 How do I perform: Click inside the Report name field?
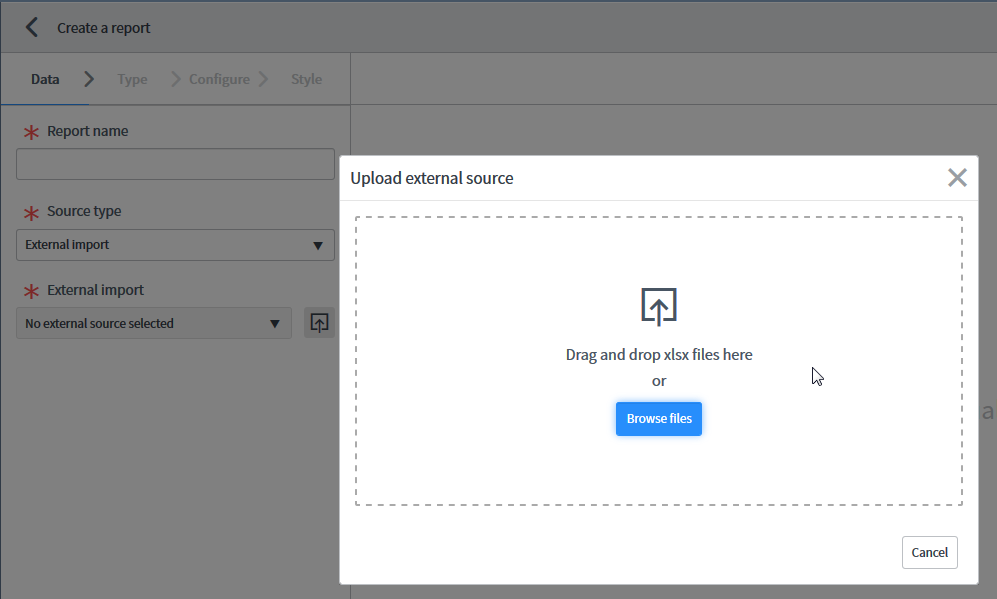click(175, 163)
